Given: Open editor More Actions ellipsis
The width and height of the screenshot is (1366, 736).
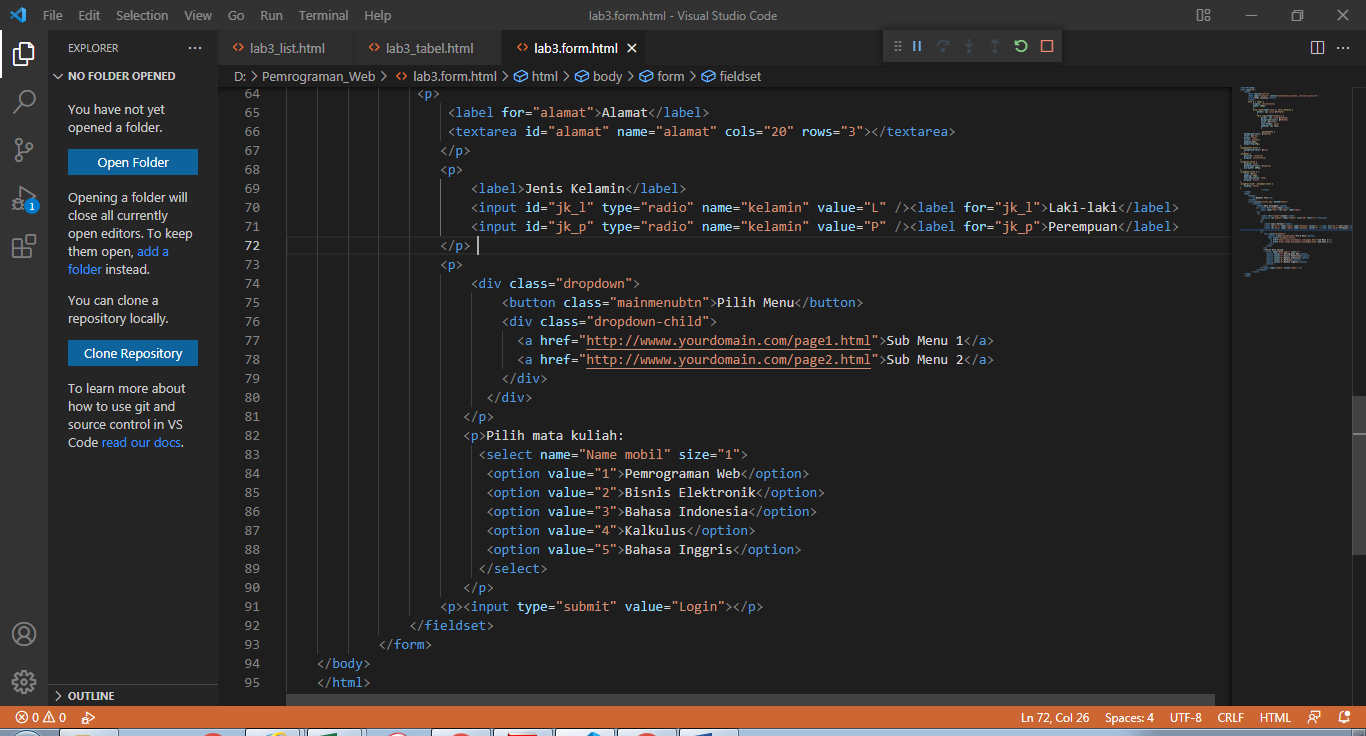Looking at the screenshot, I should tap(1344, 47).
